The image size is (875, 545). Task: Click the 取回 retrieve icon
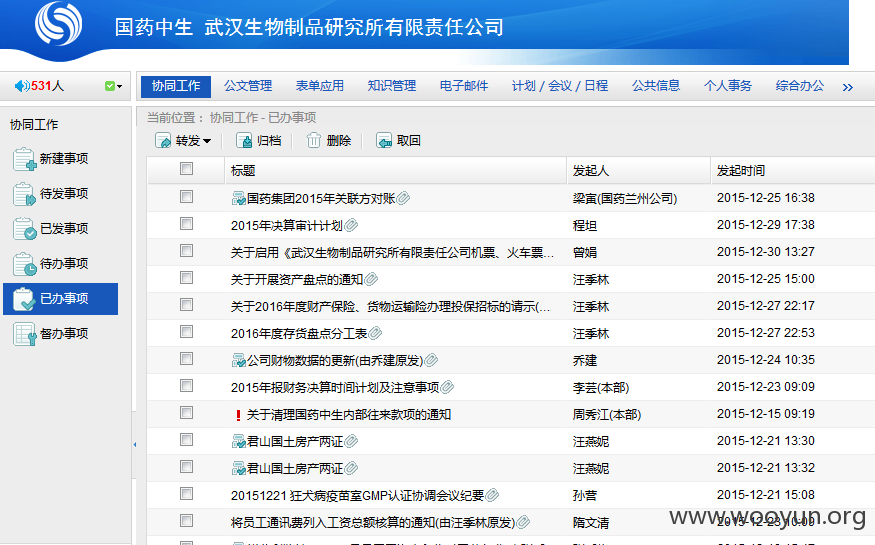tap(384, 141)
